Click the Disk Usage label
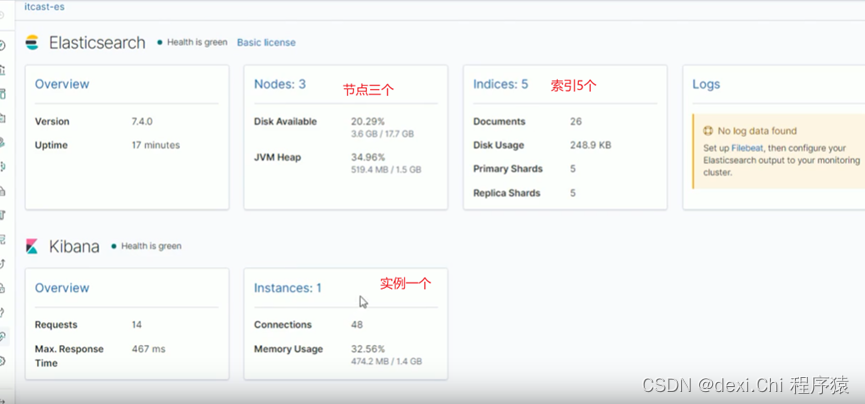 point(499,145)
